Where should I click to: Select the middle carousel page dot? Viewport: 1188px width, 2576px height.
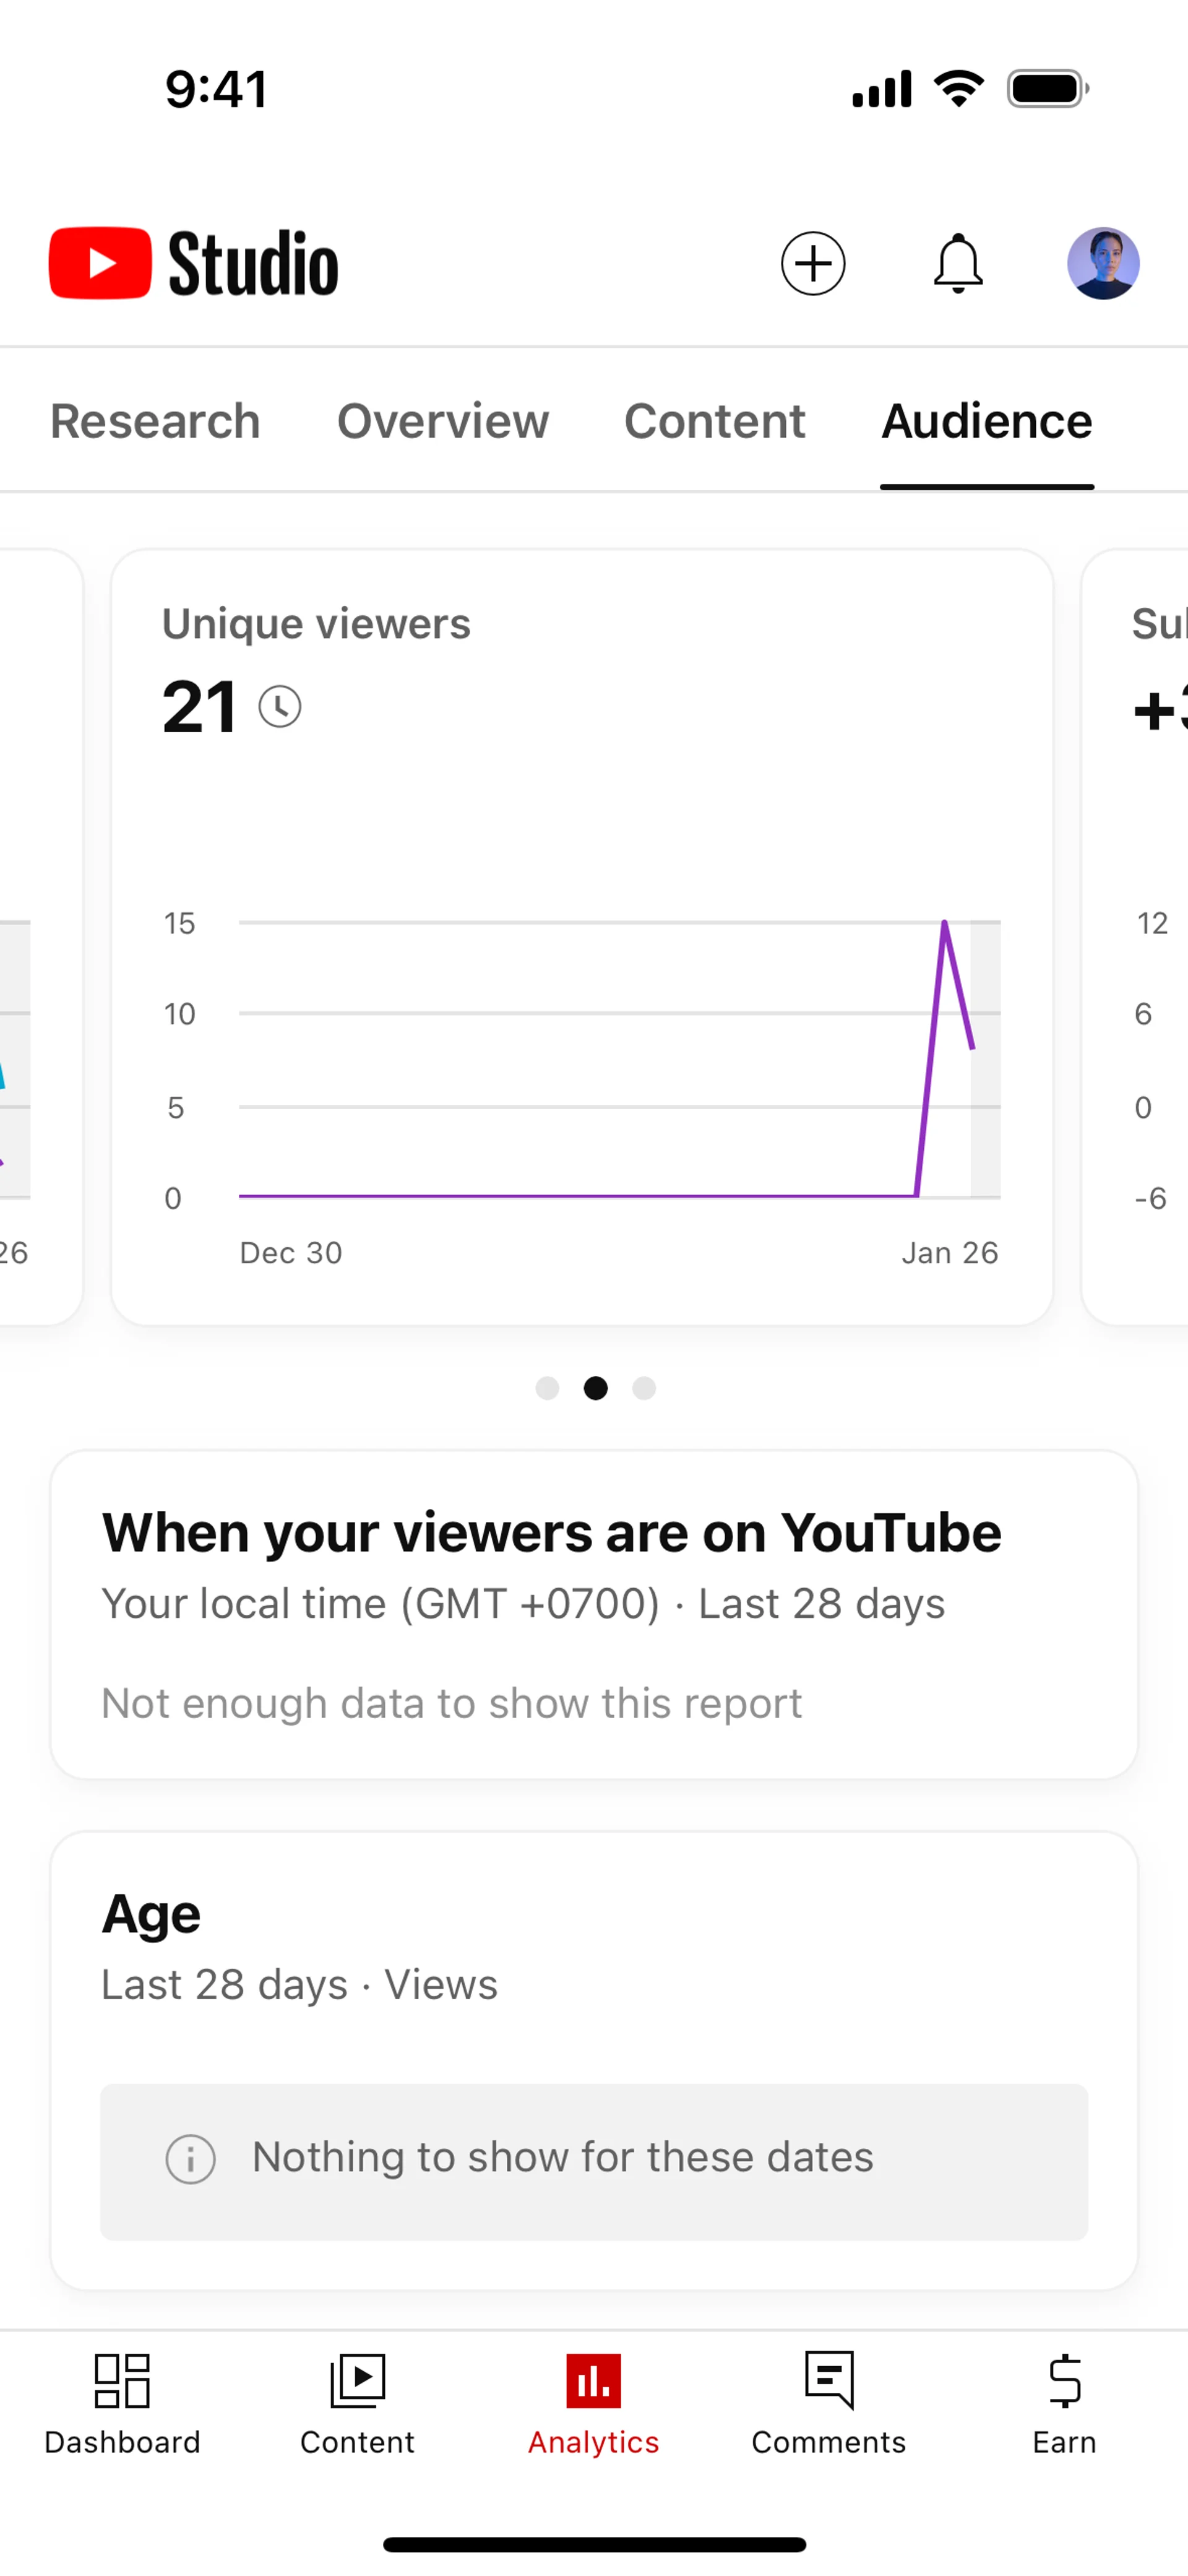(x=596, y=1388)
